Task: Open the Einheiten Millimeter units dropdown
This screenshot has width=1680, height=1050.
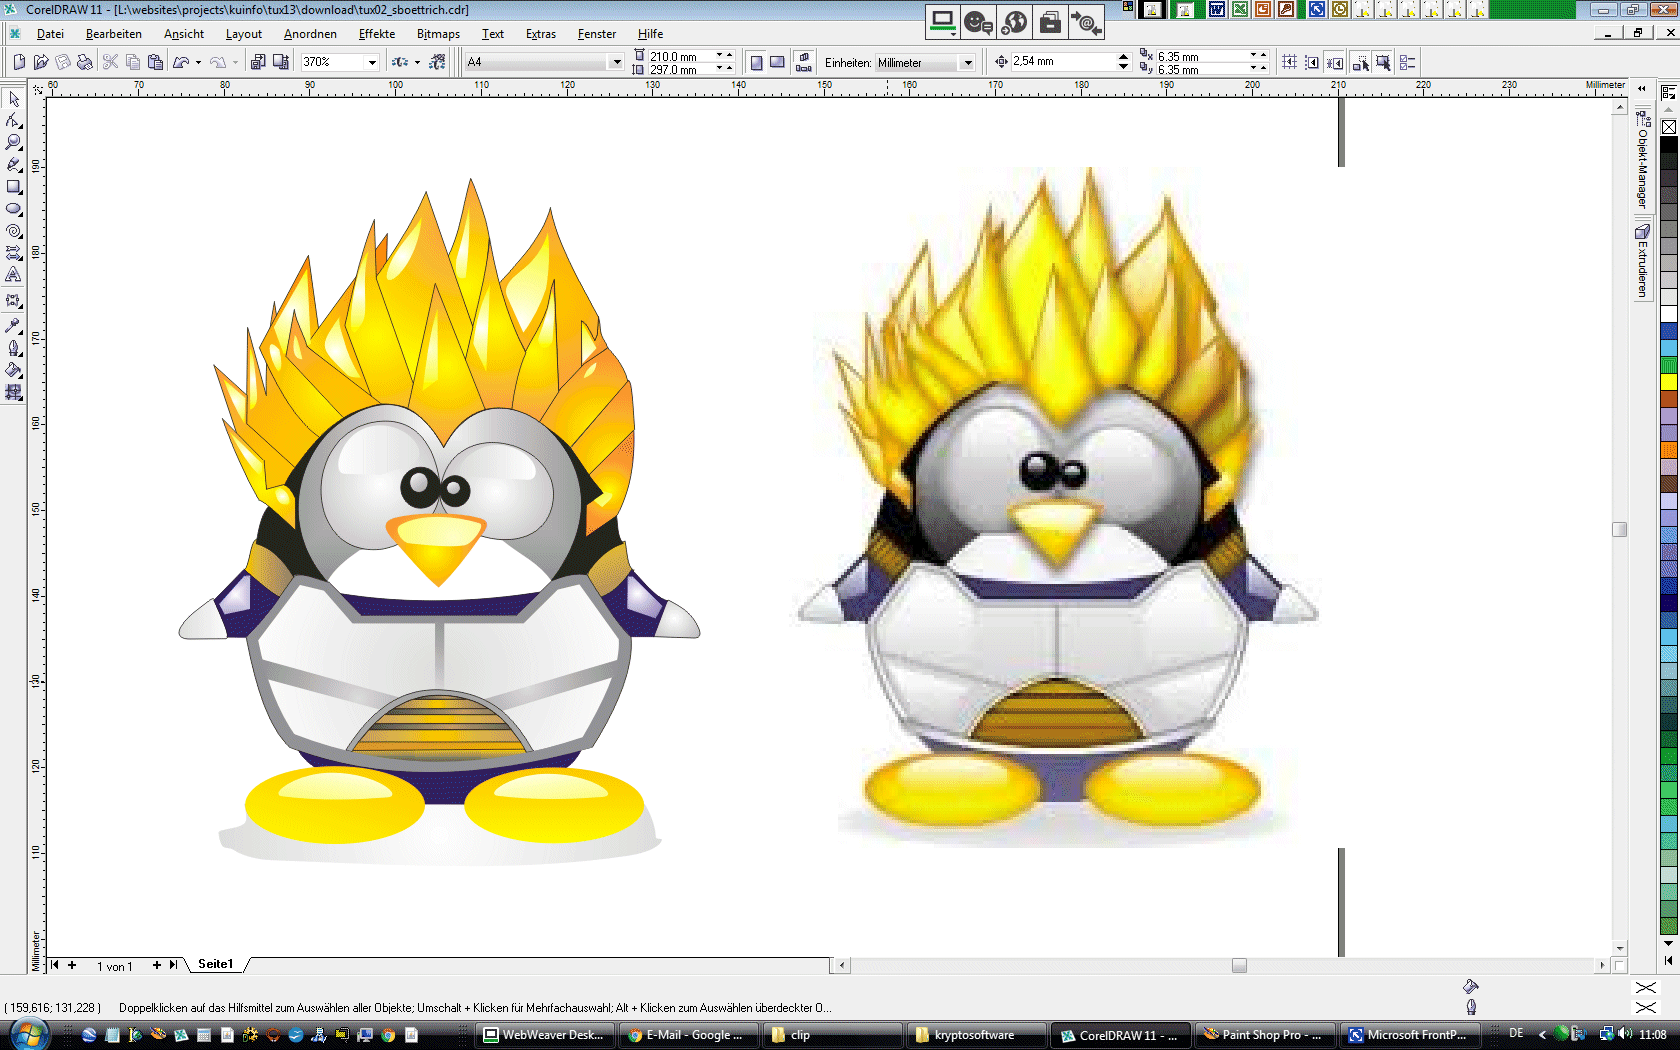Action: (x=967, y=63)
